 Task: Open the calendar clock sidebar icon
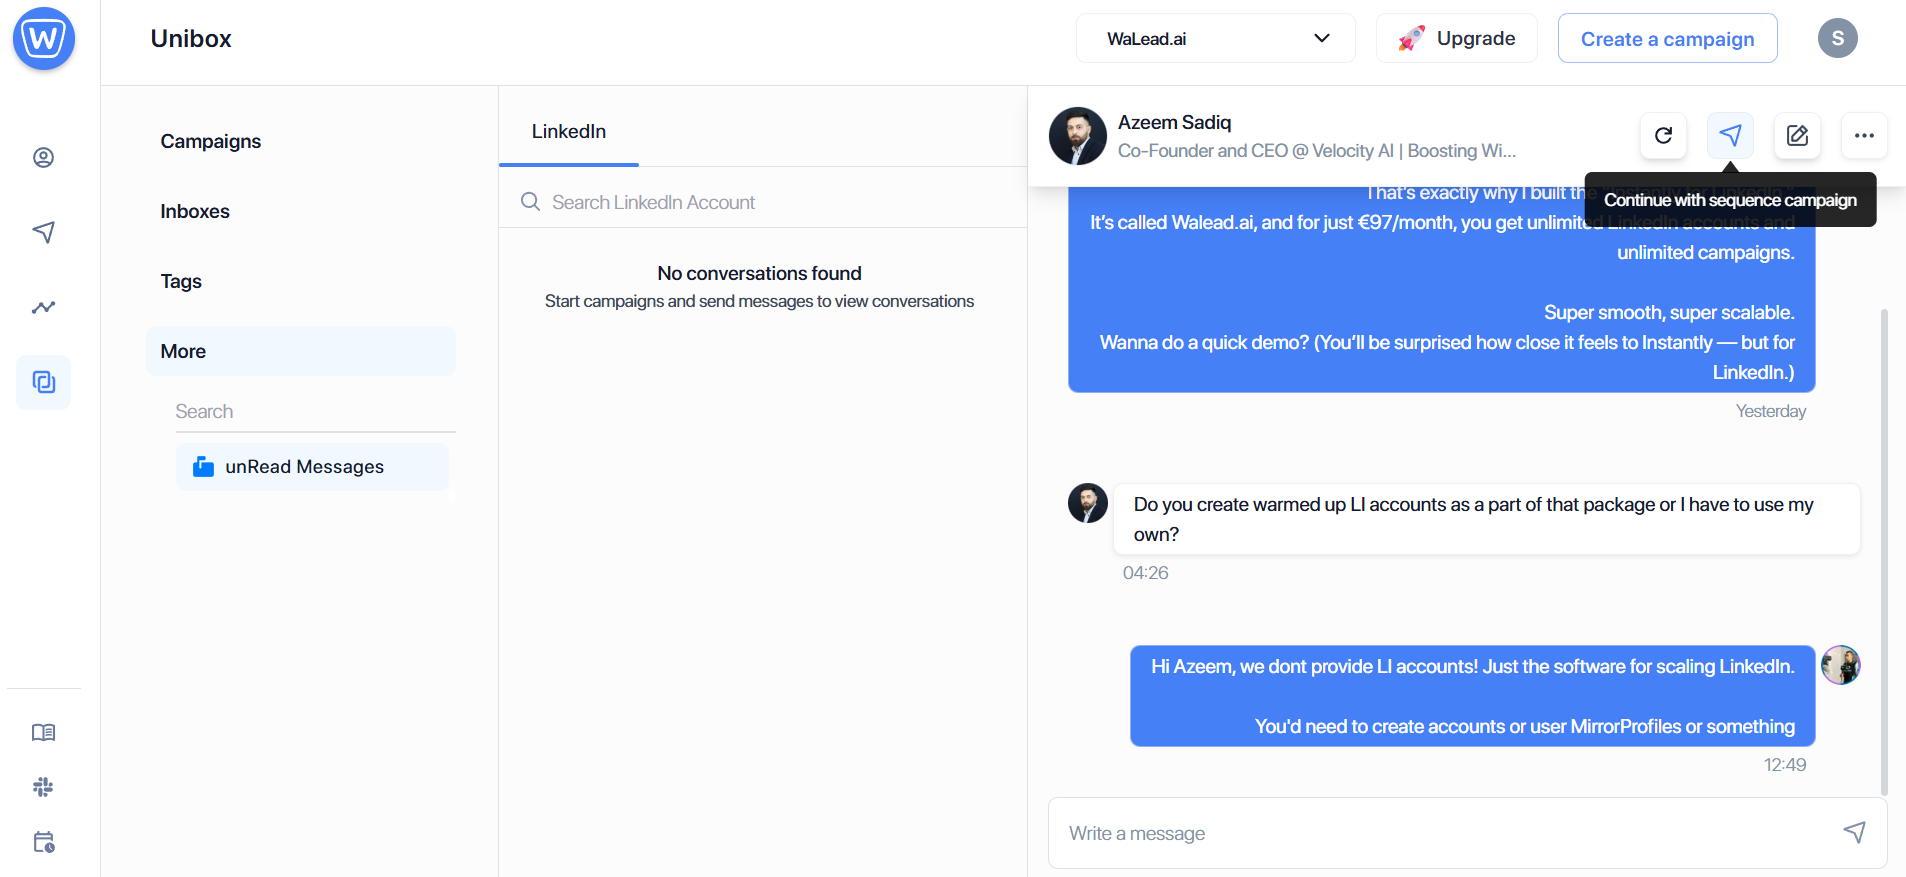(x=43, y=842)
